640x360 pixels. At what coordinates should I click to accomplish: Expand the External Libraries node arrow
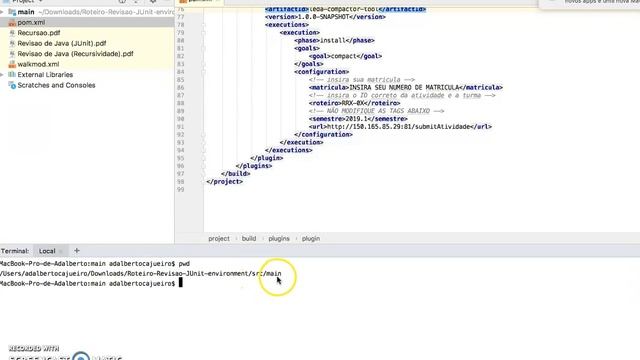[2, 75]
